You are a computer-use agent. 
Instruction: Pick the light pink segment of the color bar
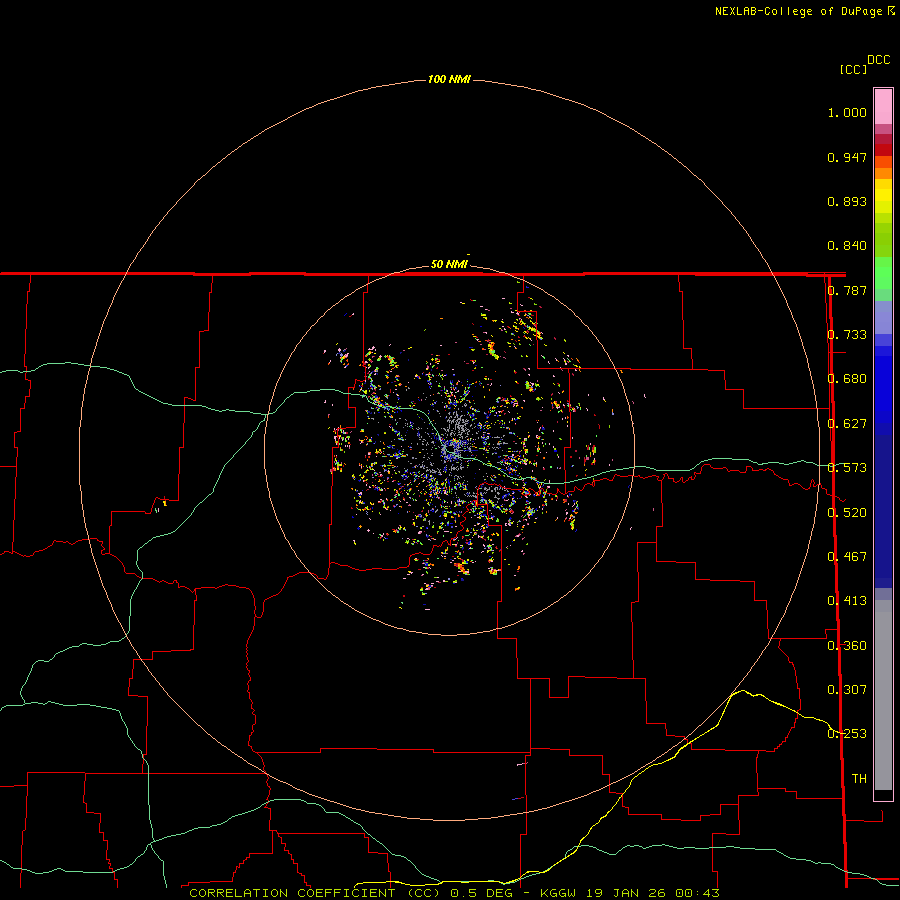[x=883, y=107]
